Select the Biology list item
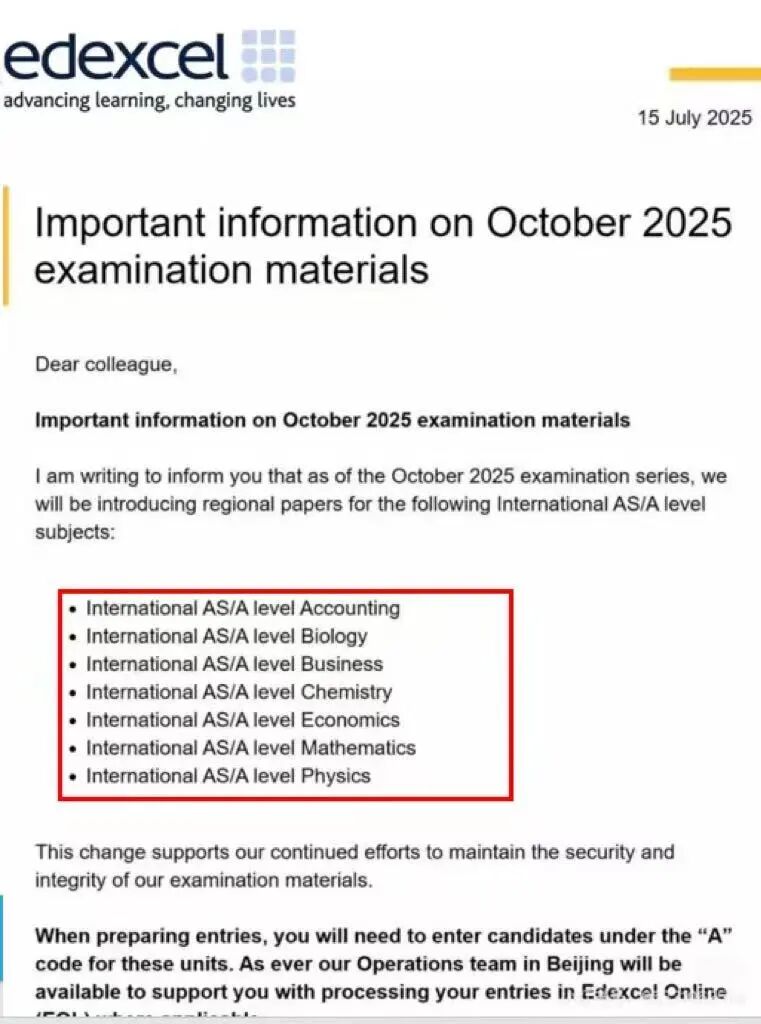This screenshot has height=1024, width=761. click(x=226, y=636)
